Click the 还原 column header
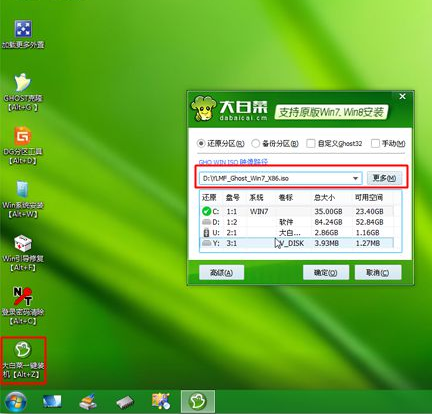This screenshot has height=414, width=432. tap(209, 197)
